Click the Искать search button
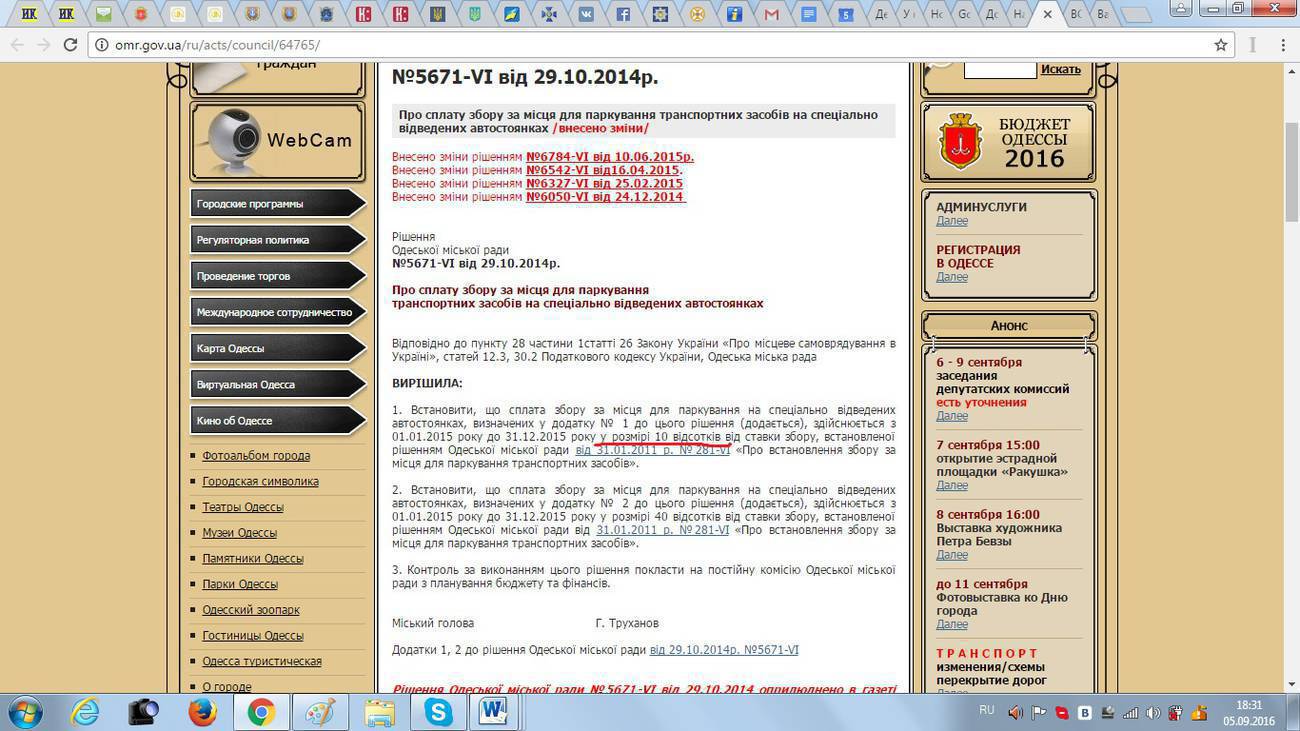 pyautogui.click(x=1060, y=69)
